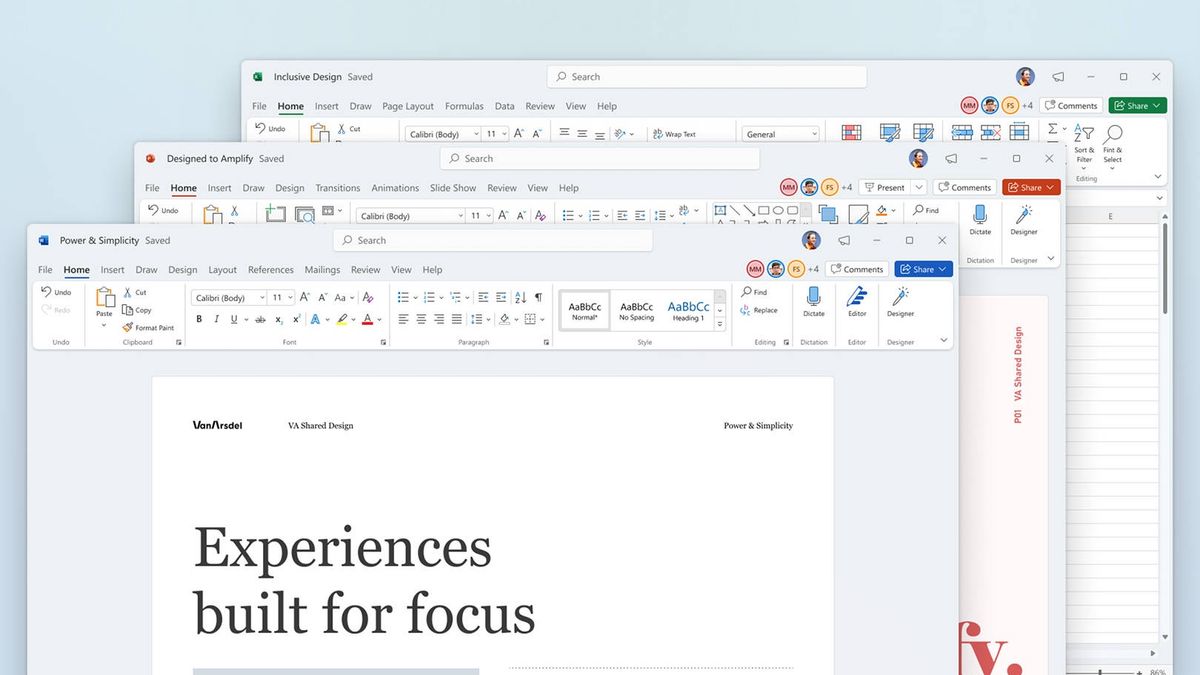Toggle Bold in Word Font group

199,319
